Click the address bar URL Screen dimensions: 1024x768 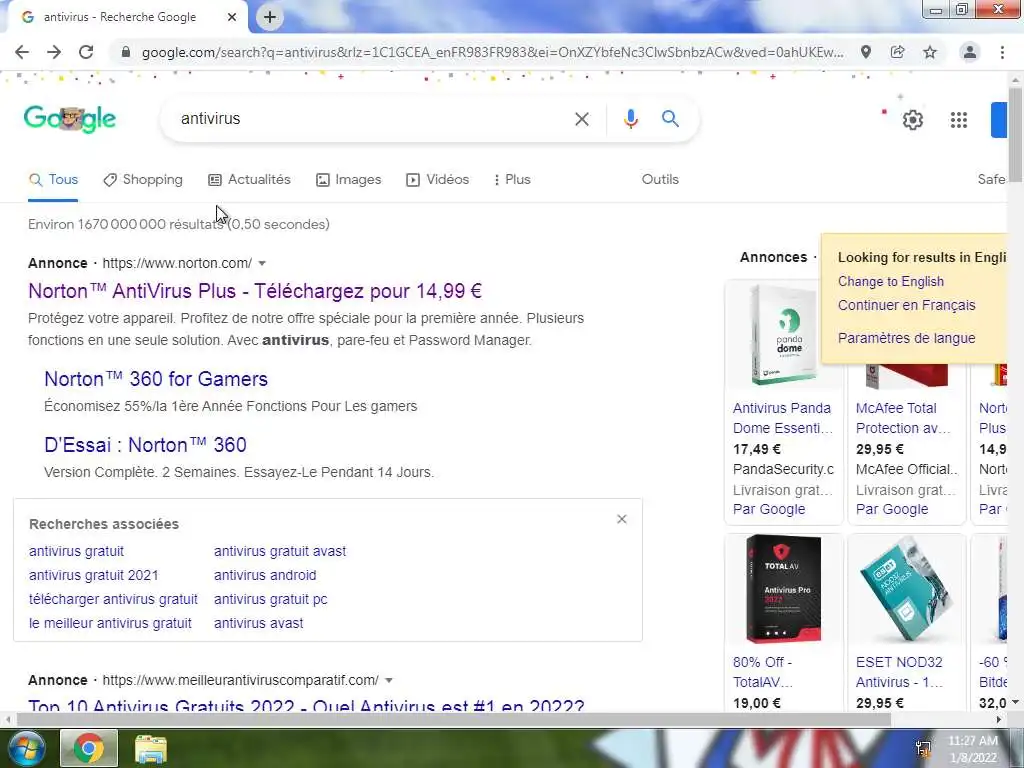point(492,52)
